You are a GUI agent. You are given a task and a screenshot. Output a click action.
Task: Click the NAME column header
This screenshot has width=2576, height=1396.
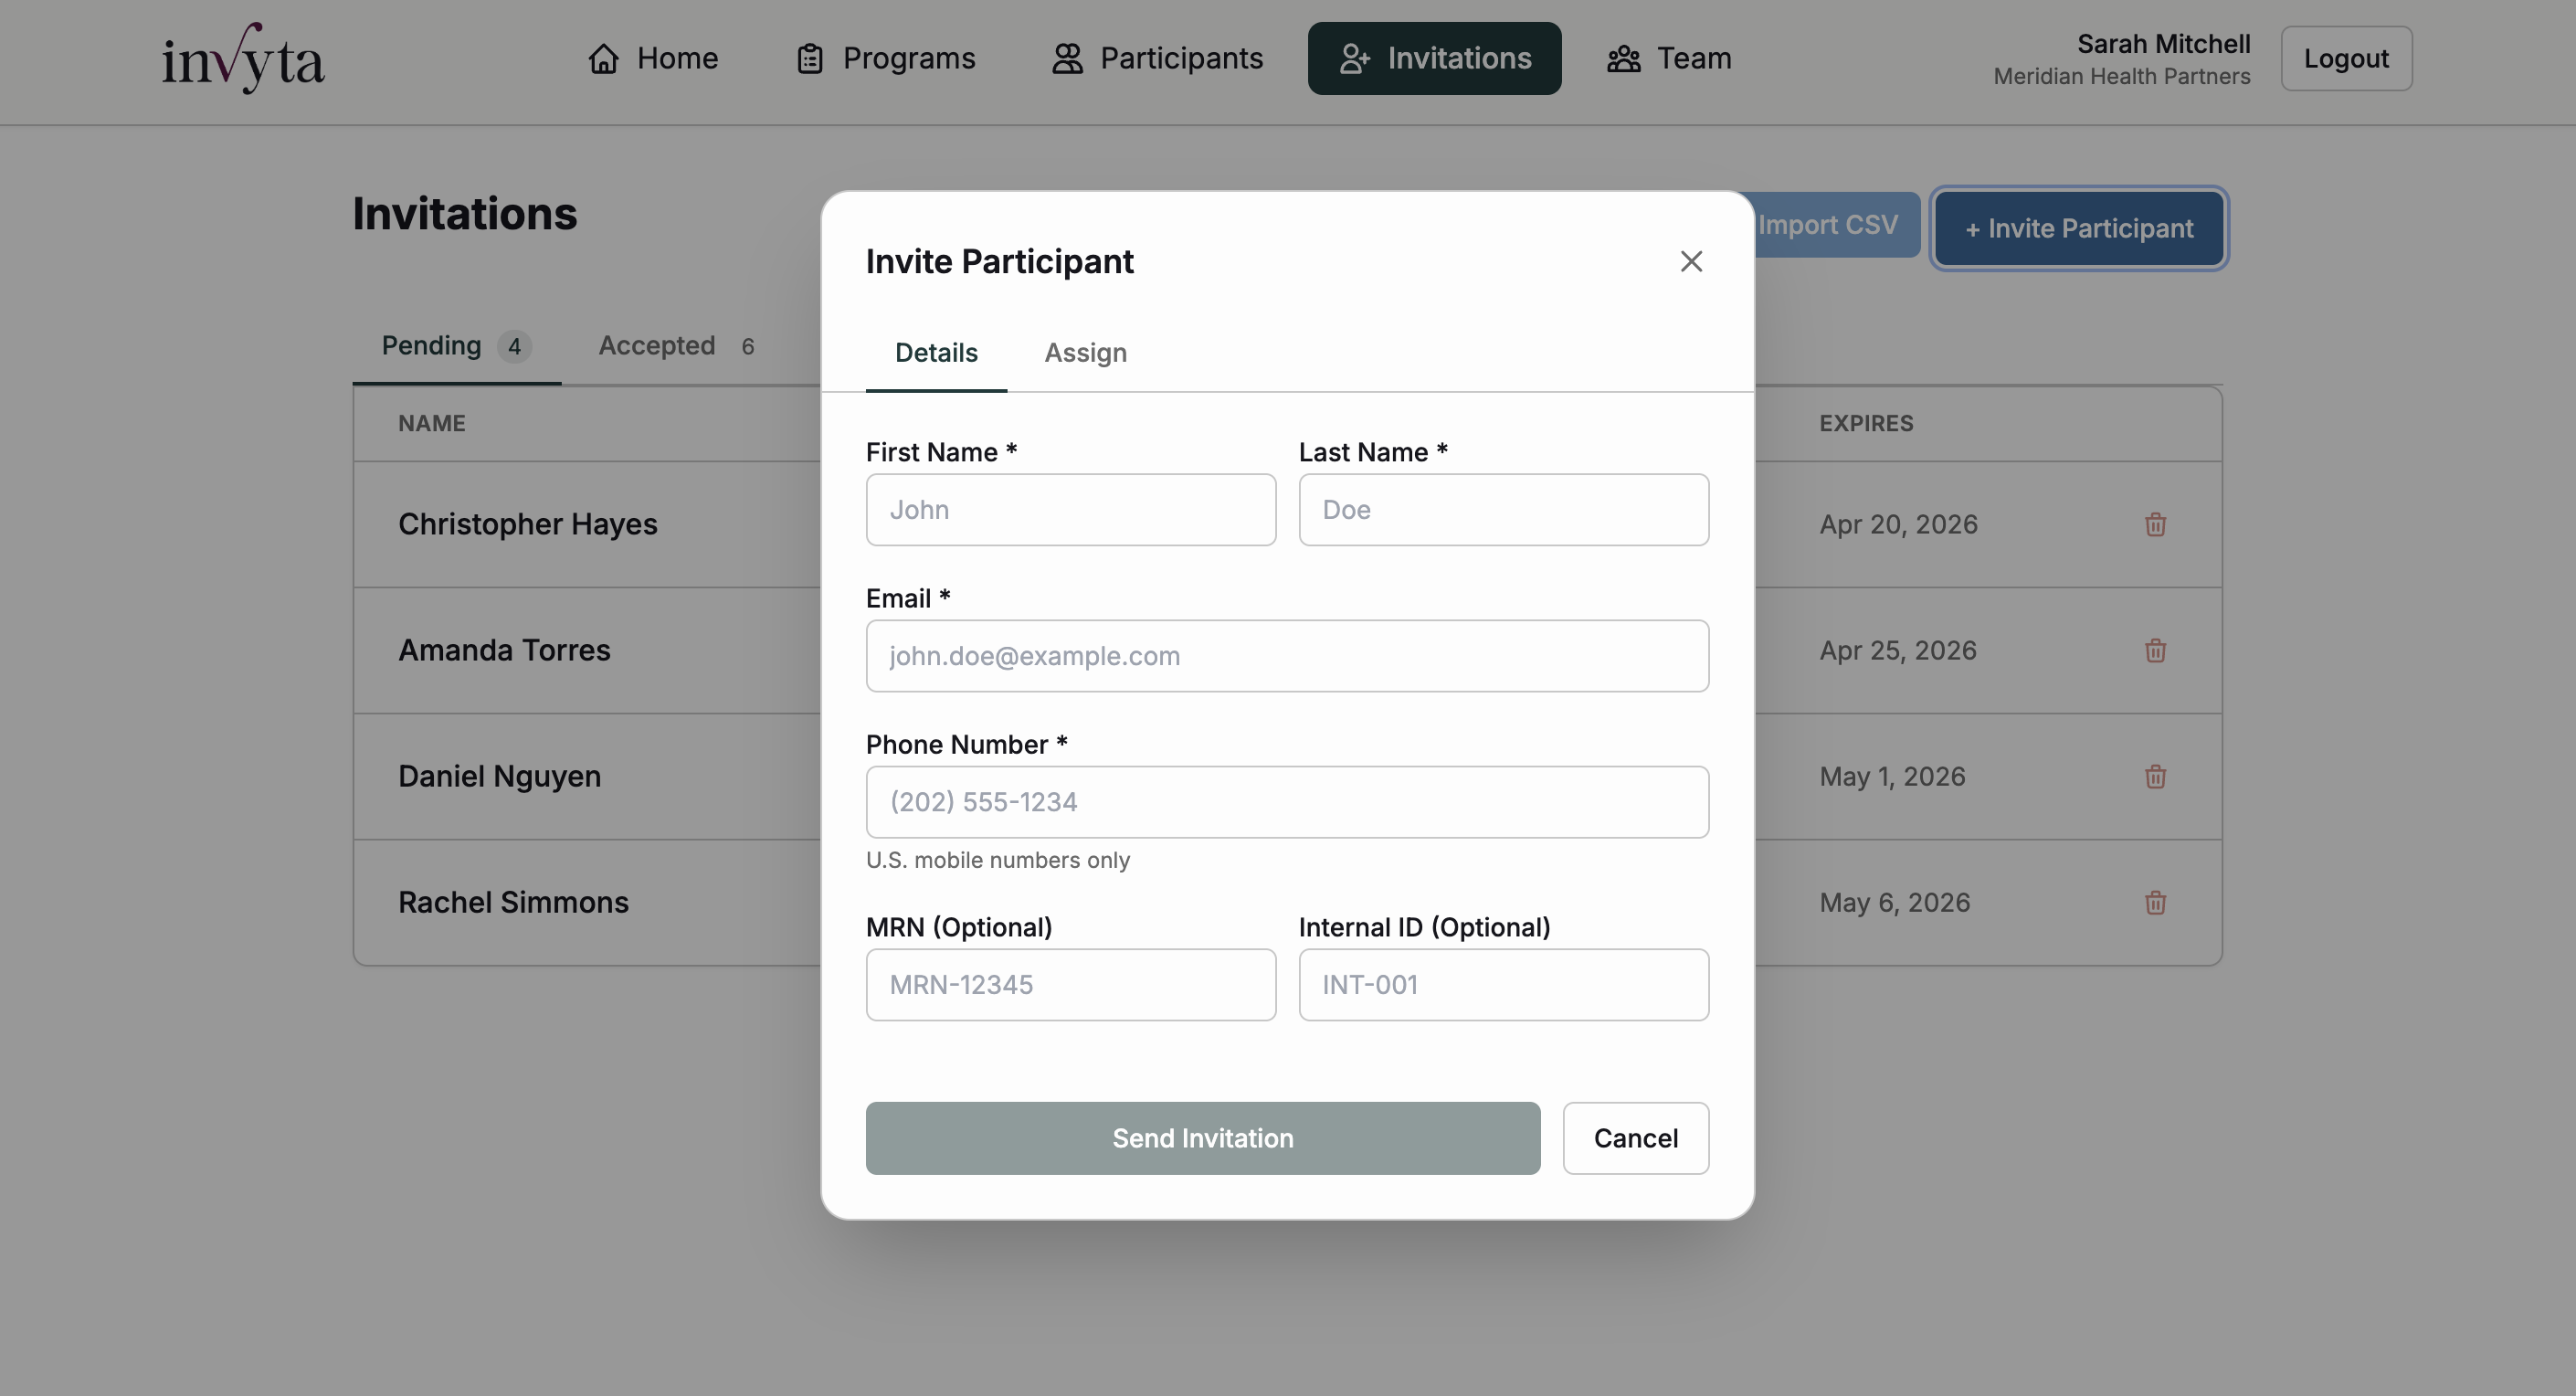coord(432,423)
